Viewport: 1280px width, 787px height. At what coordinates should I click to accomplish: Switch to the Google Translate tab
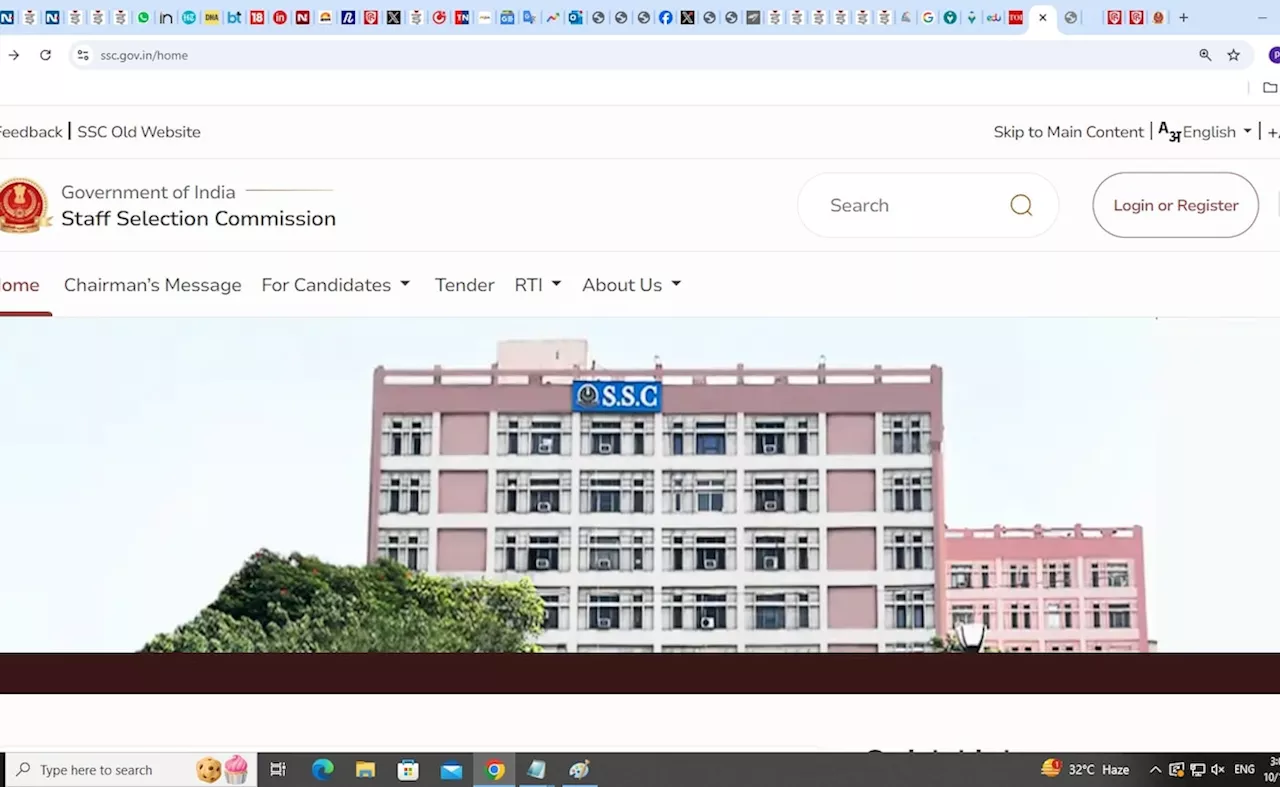[529, 18]
